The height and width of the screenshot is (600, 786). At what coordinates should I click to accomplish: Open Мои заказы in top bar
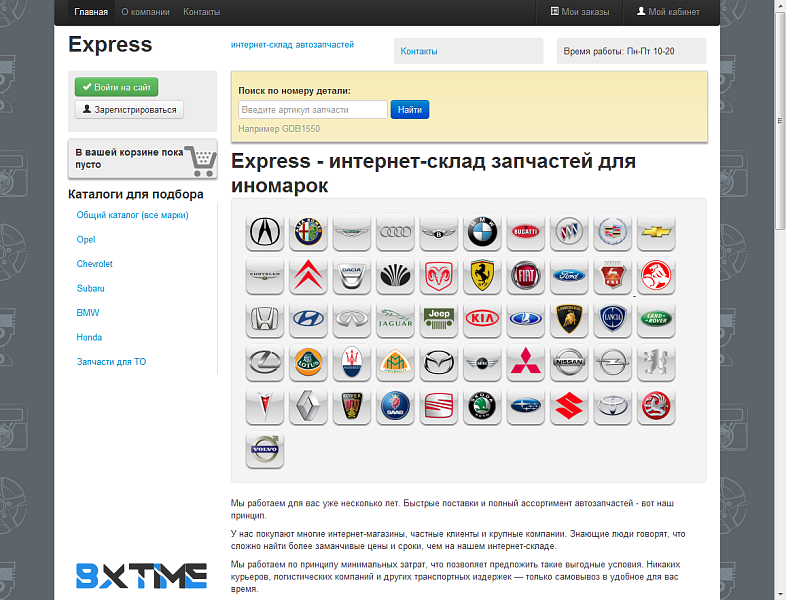pyautogui.click(x=580, y=12)
